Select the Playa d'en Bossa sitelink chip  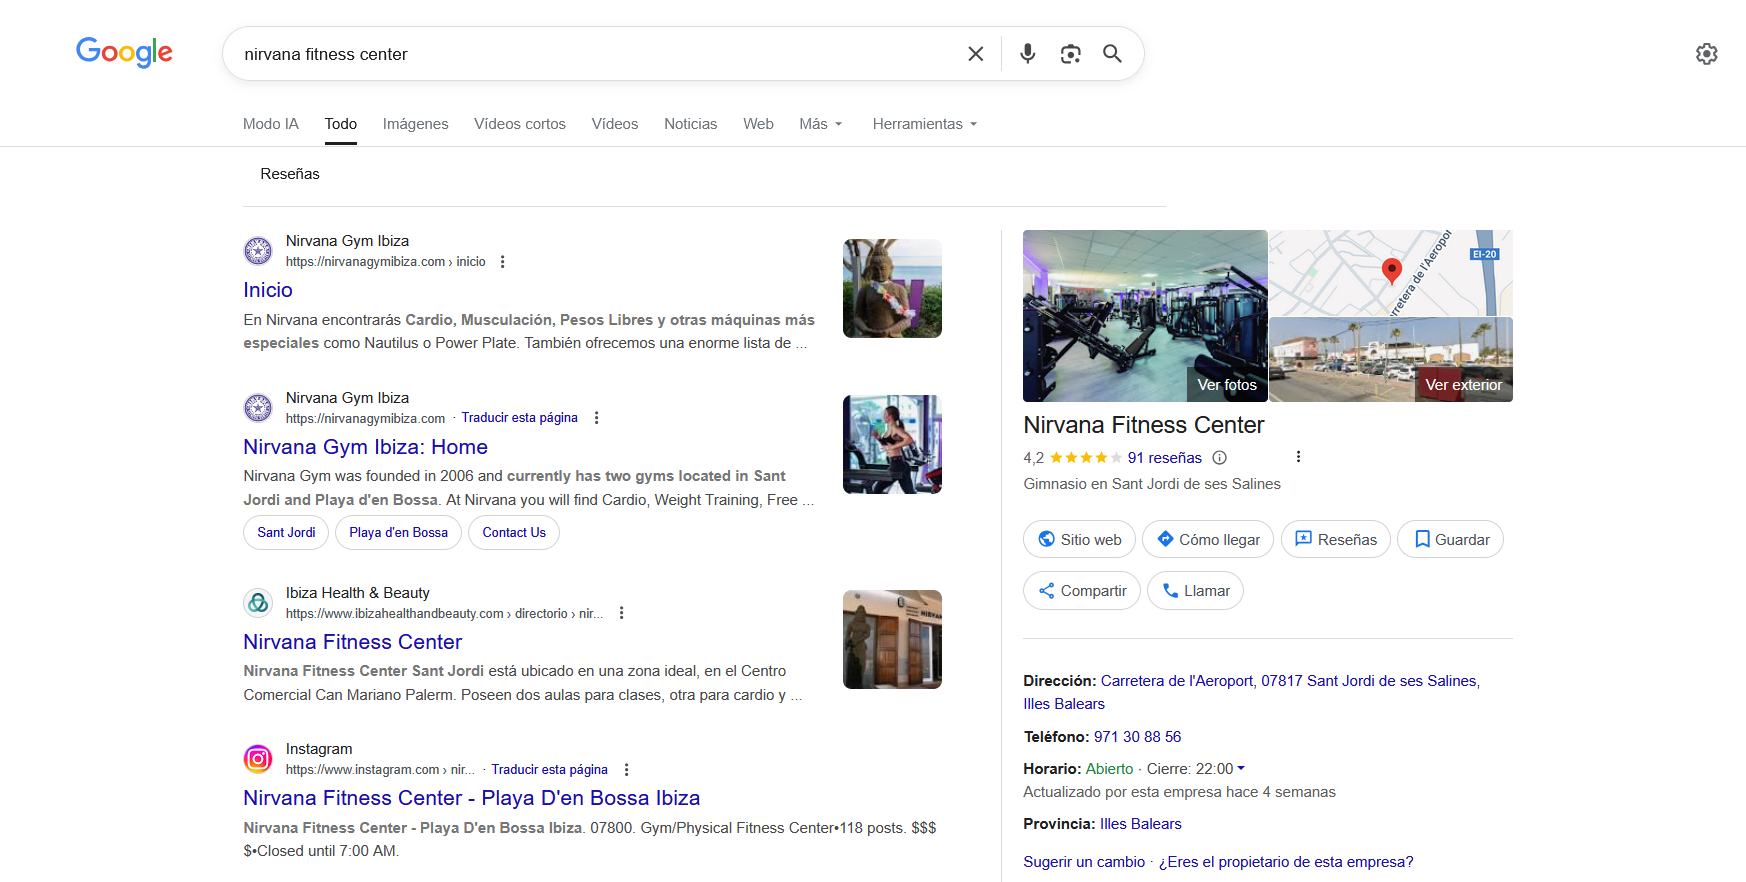[x=398, y=533]
